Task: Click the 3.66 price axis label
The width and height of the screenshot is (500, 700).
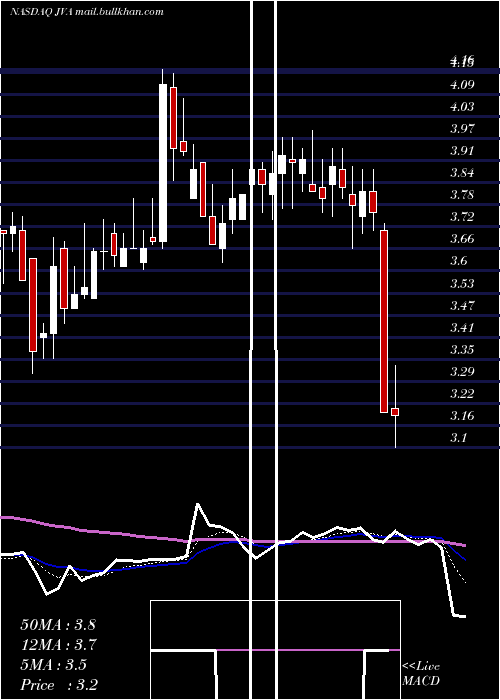Action: (462, 239)
